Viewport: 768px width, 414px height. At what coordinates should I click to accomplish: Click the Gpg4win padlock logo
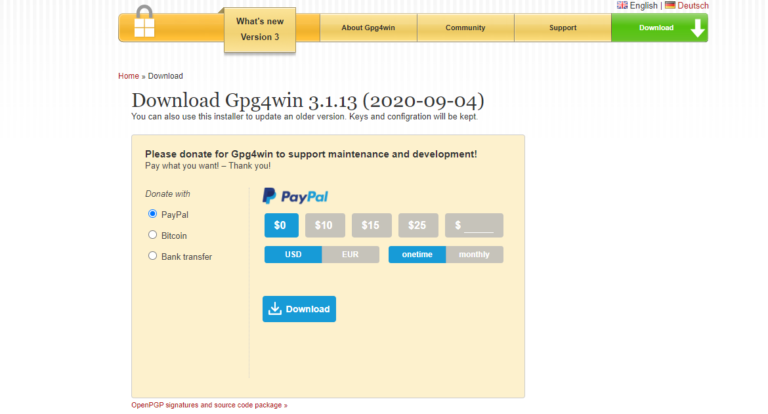[x=144, y=22]
